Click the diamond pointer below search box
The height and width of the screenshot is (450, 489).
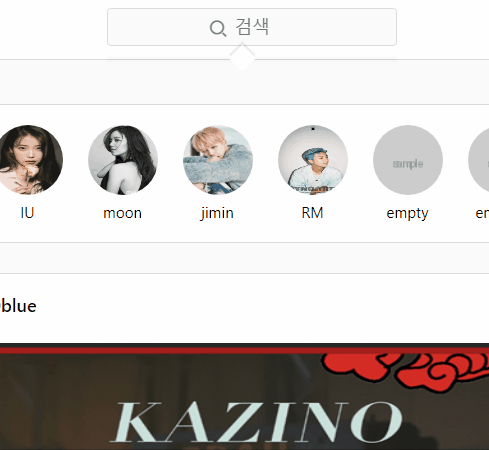(242, 57)
